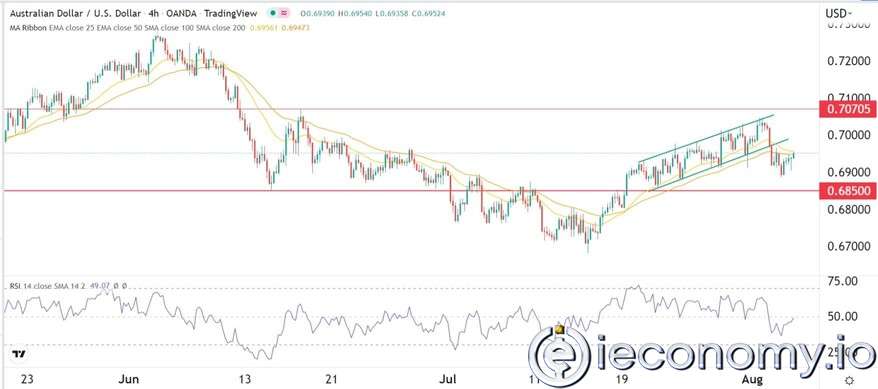Click the 21 date label on the time axis

(x=331, y=379)
